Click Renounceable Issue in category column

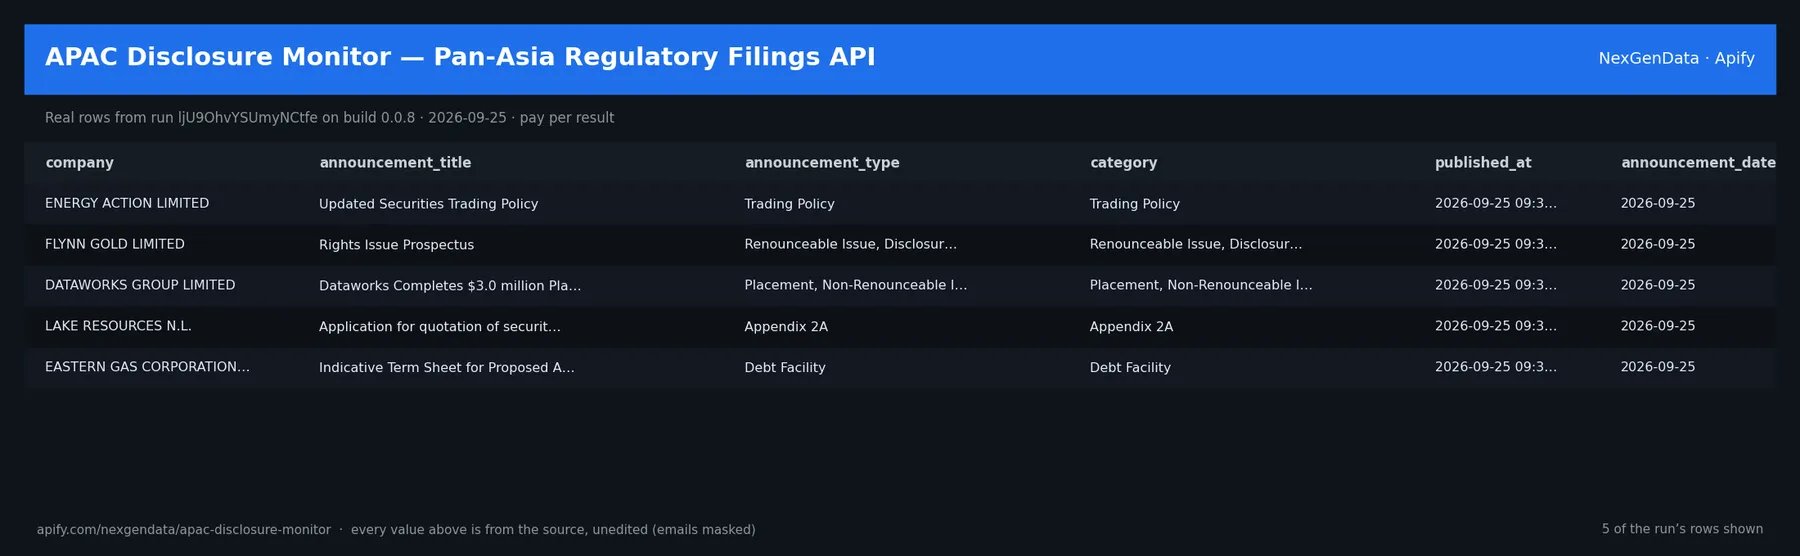(1195, 245)
